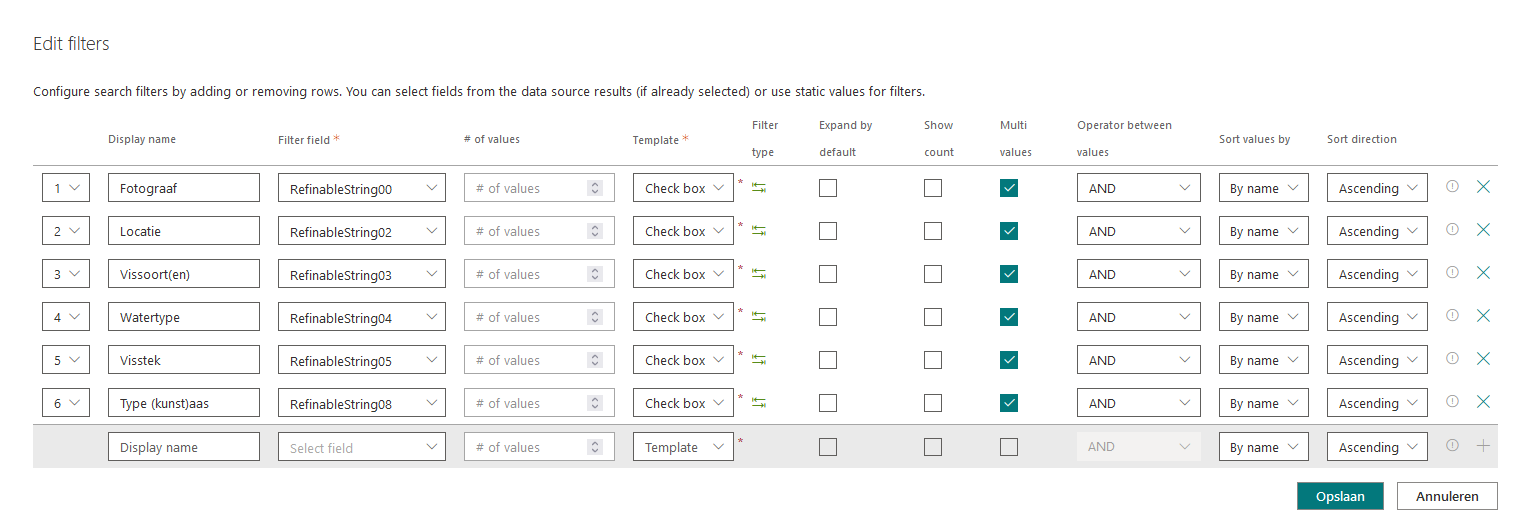Open the RefinableString02 filter field dropdown
Viewport: 1529px width, 524px height.
tap(362, 231)
